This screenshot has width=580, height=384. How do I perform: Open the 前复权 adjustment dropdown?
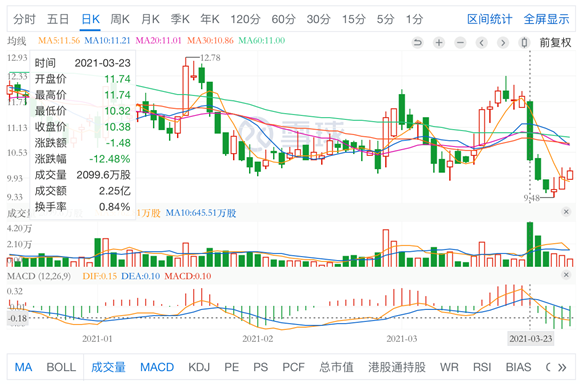(555, 43)
